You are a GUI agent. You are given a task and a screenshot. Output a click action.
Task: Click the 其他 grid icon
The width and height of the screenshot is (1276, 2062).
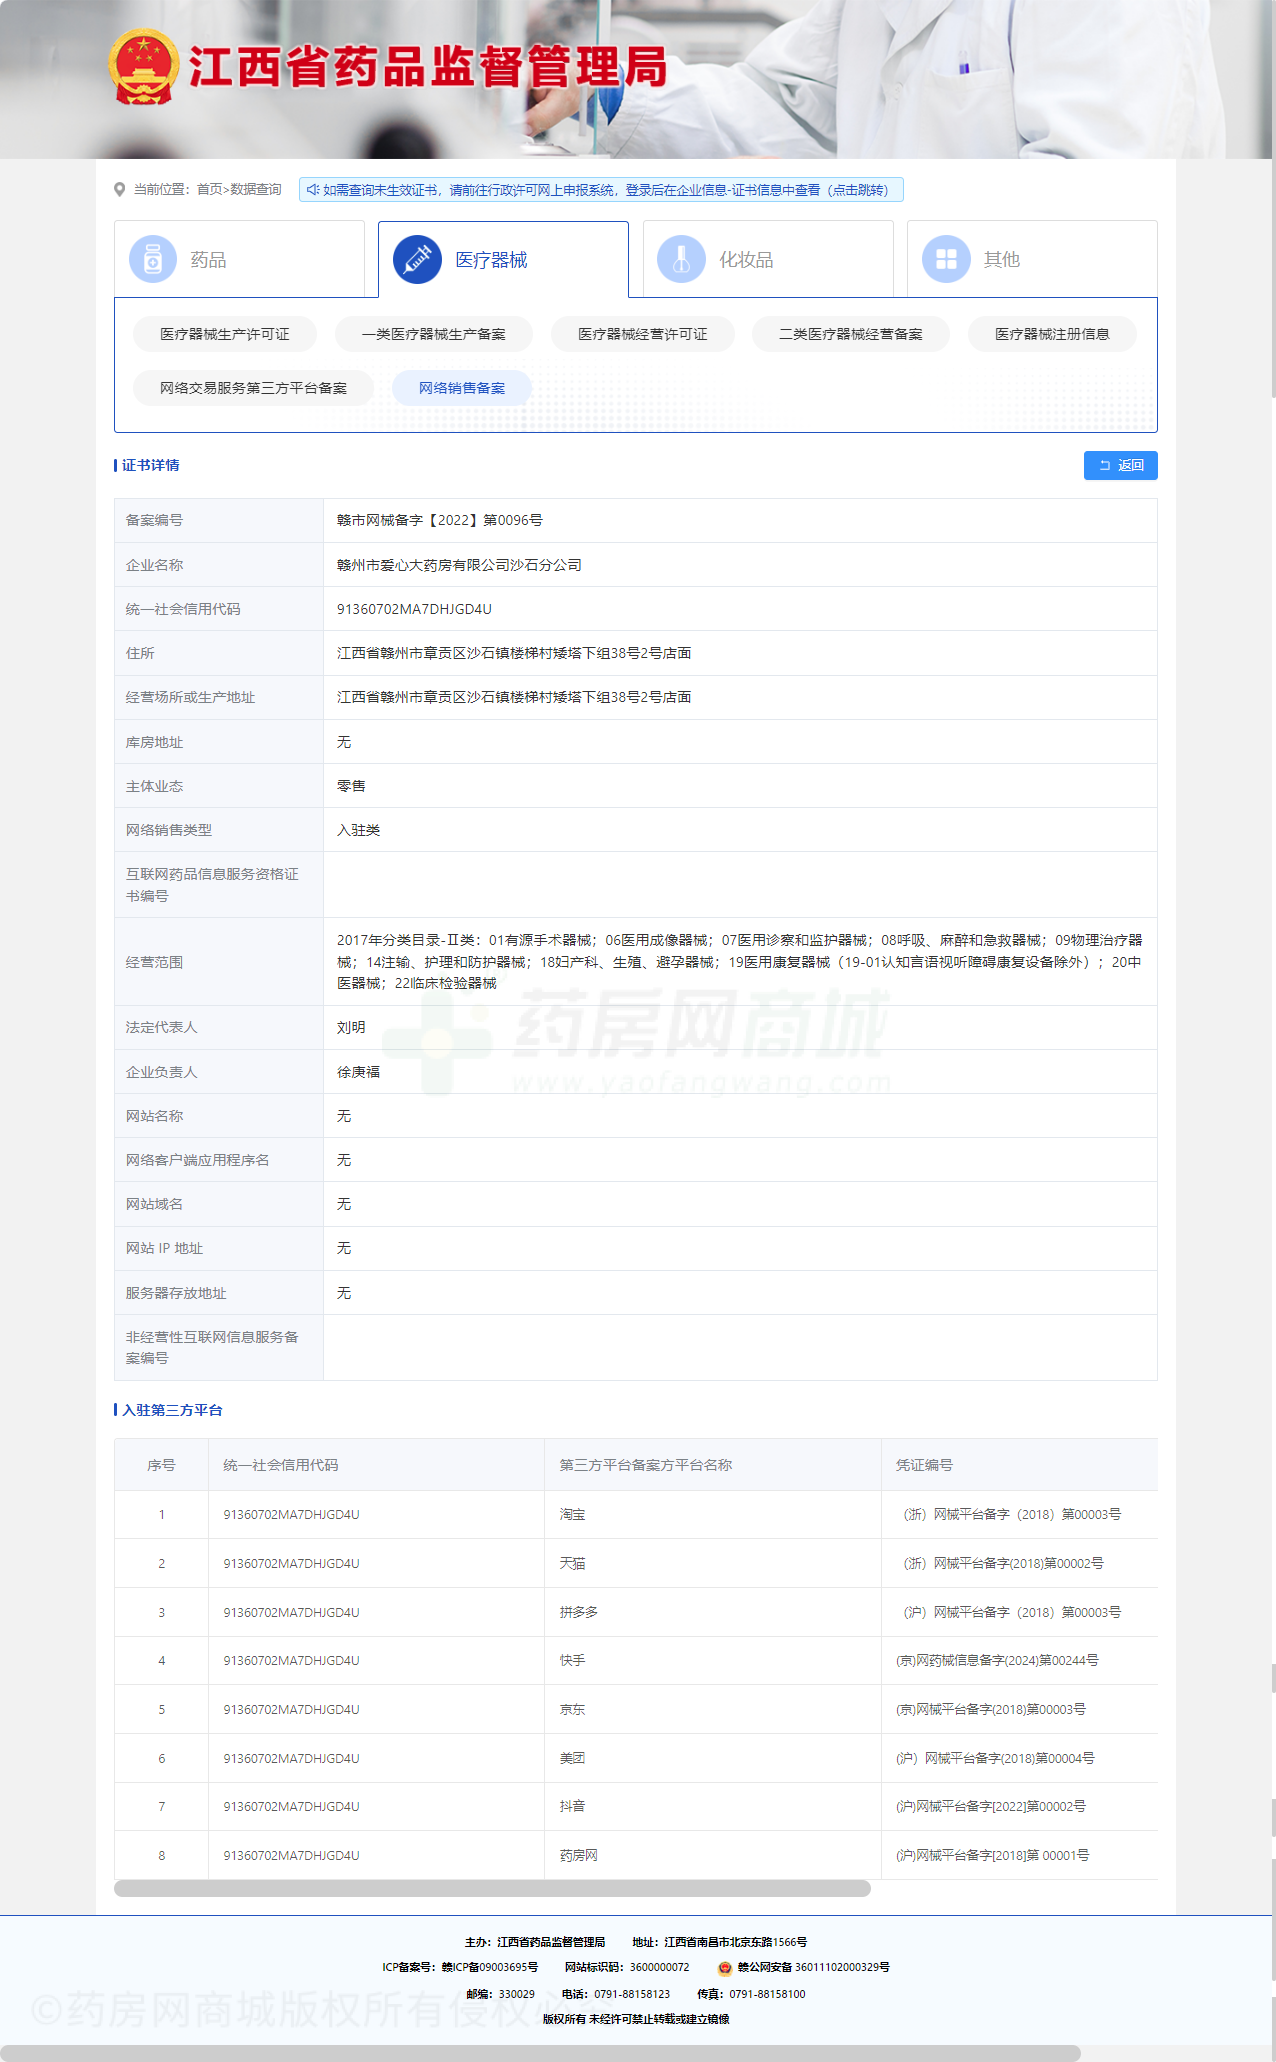click(x=945, y=260)
